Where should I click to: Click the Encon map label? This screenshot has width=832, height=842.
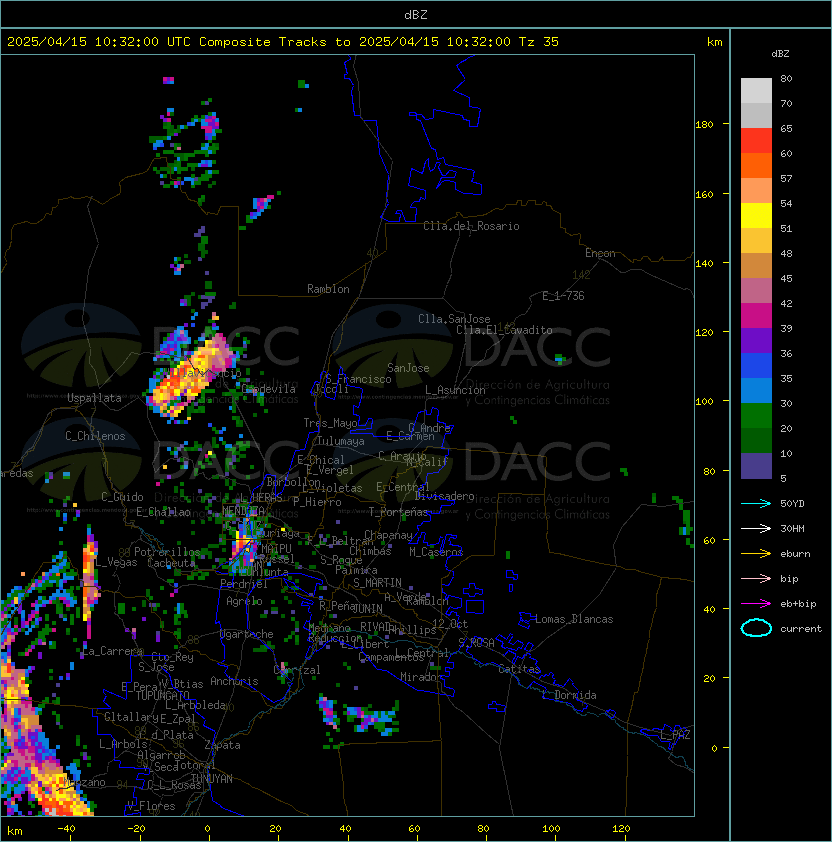(x=600, y=253)
